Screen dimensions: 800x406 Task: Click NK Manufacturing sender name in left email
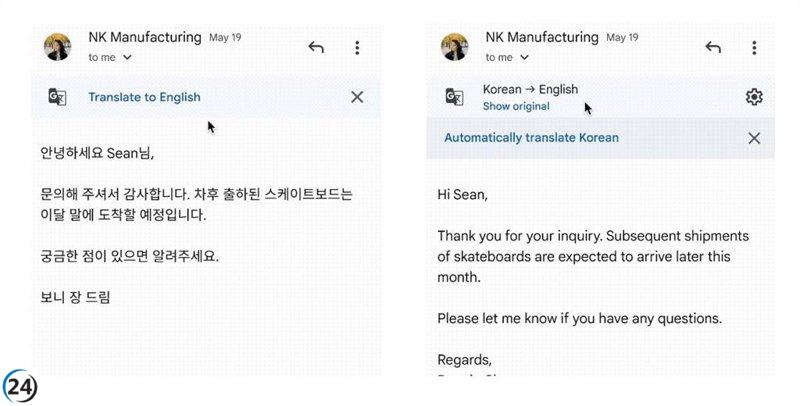click(x=144, y=38)
